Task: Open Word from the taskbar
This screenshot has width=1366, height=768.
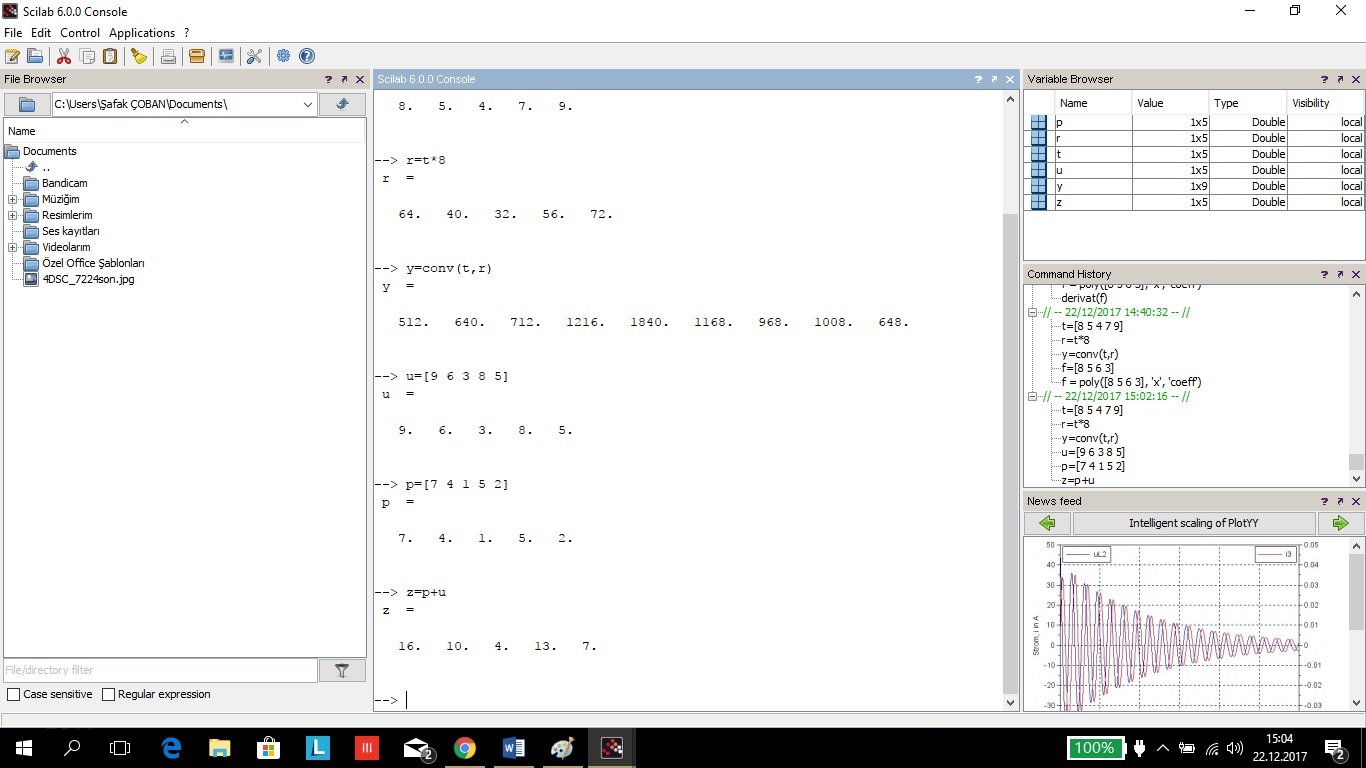Action: point(513,748)
